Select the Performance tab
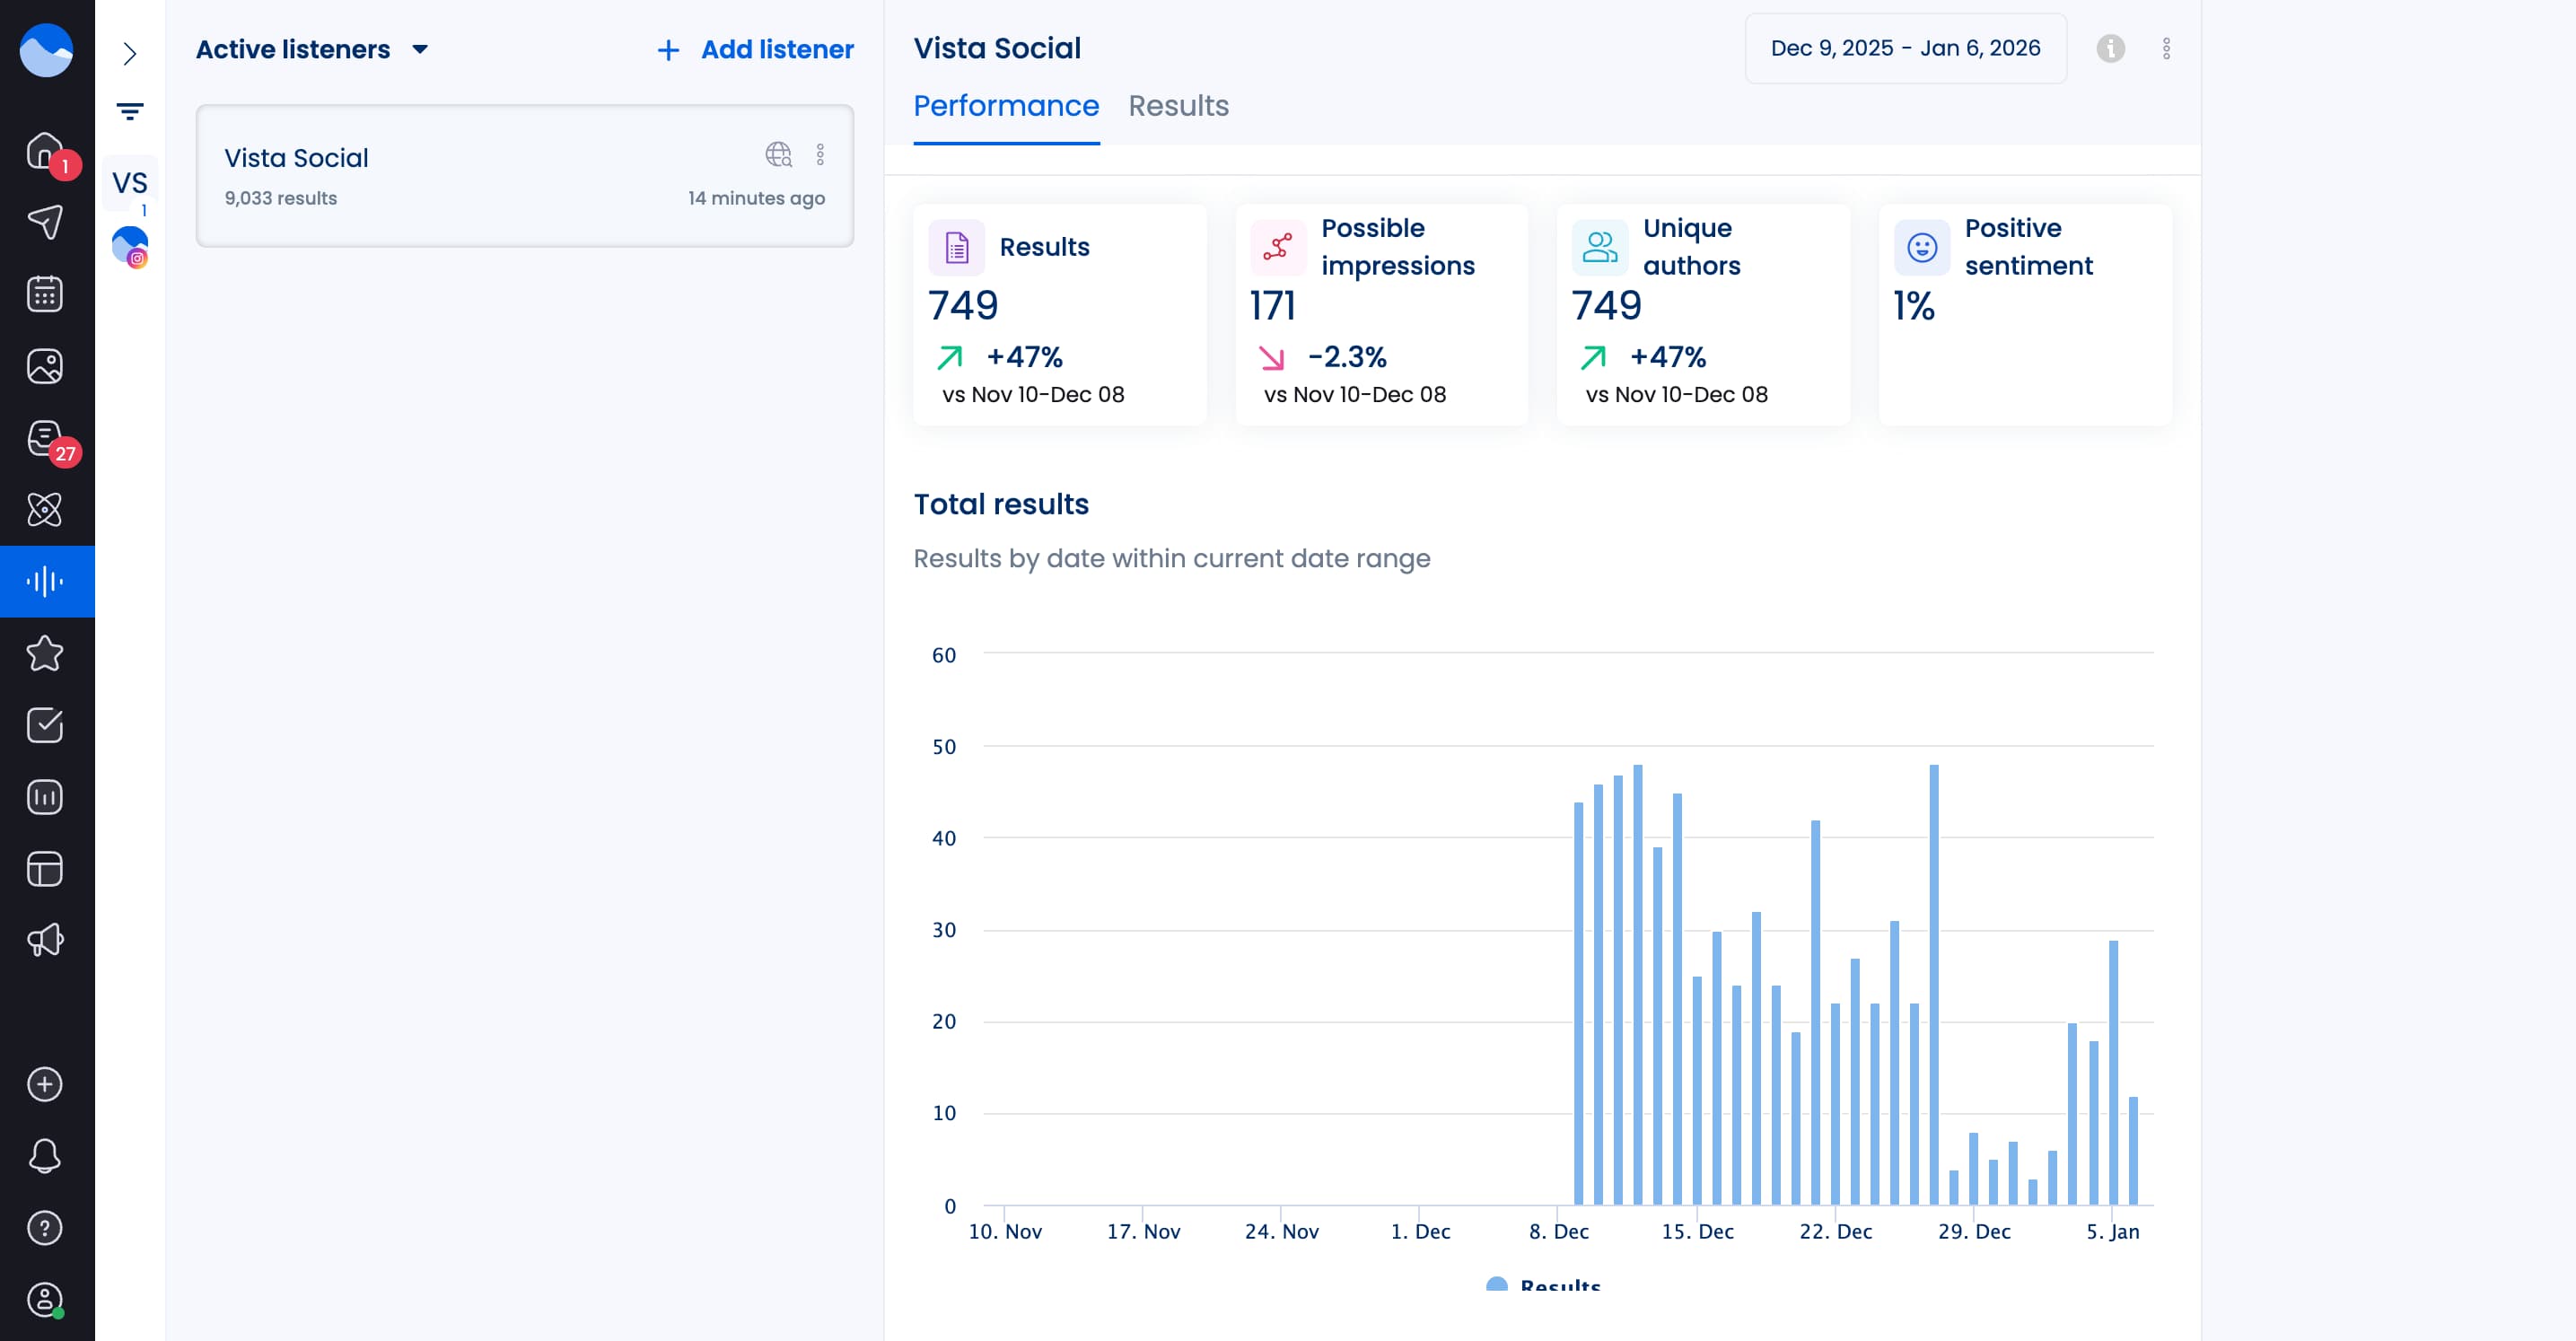Image resolution: width=2576 pixels, height=1341 pixels. [x=1006, y=106]
